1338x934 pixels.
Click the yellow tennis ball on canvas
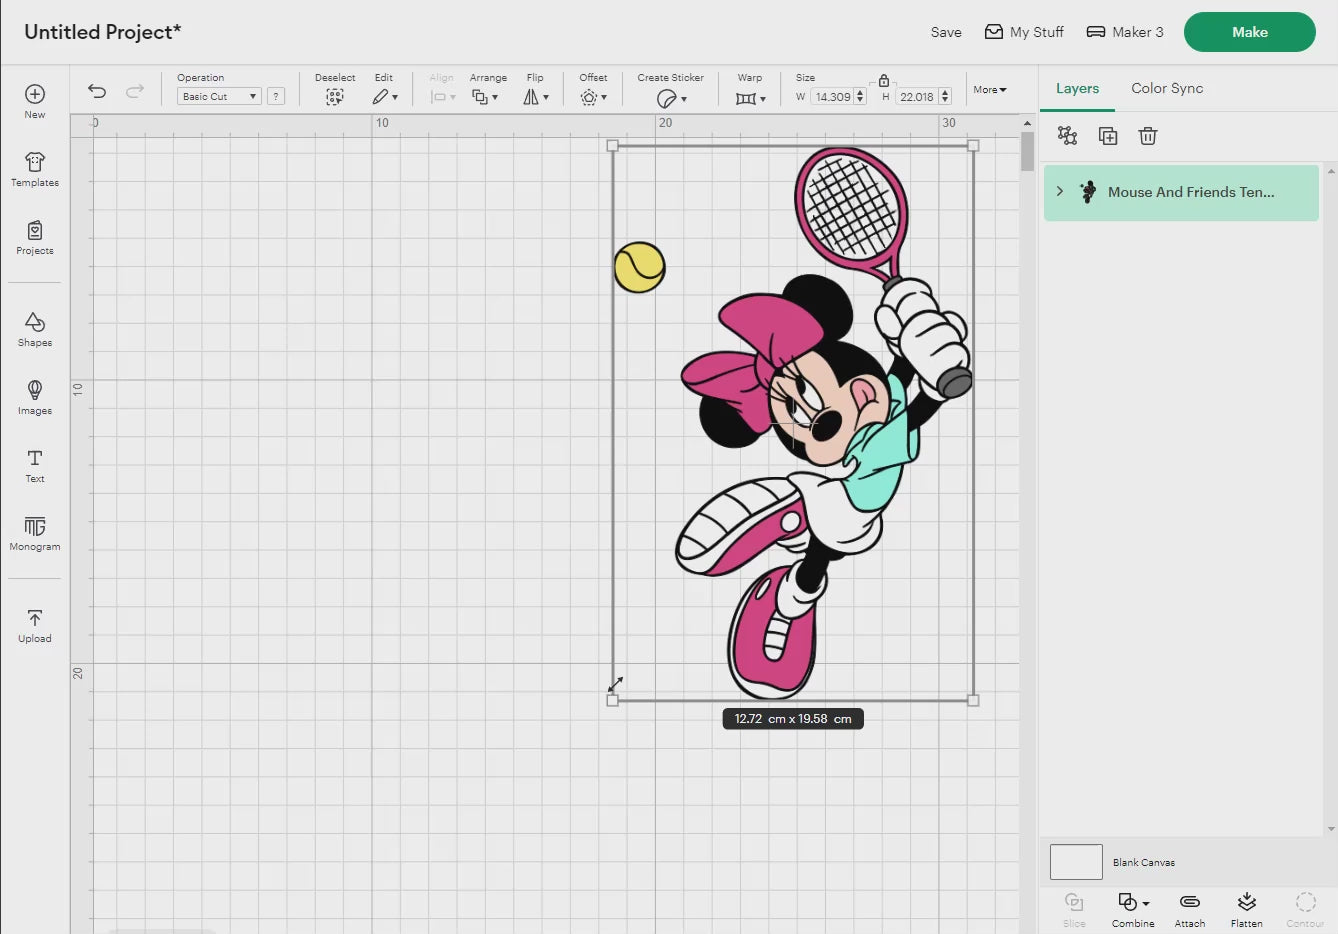coord(639,267)
